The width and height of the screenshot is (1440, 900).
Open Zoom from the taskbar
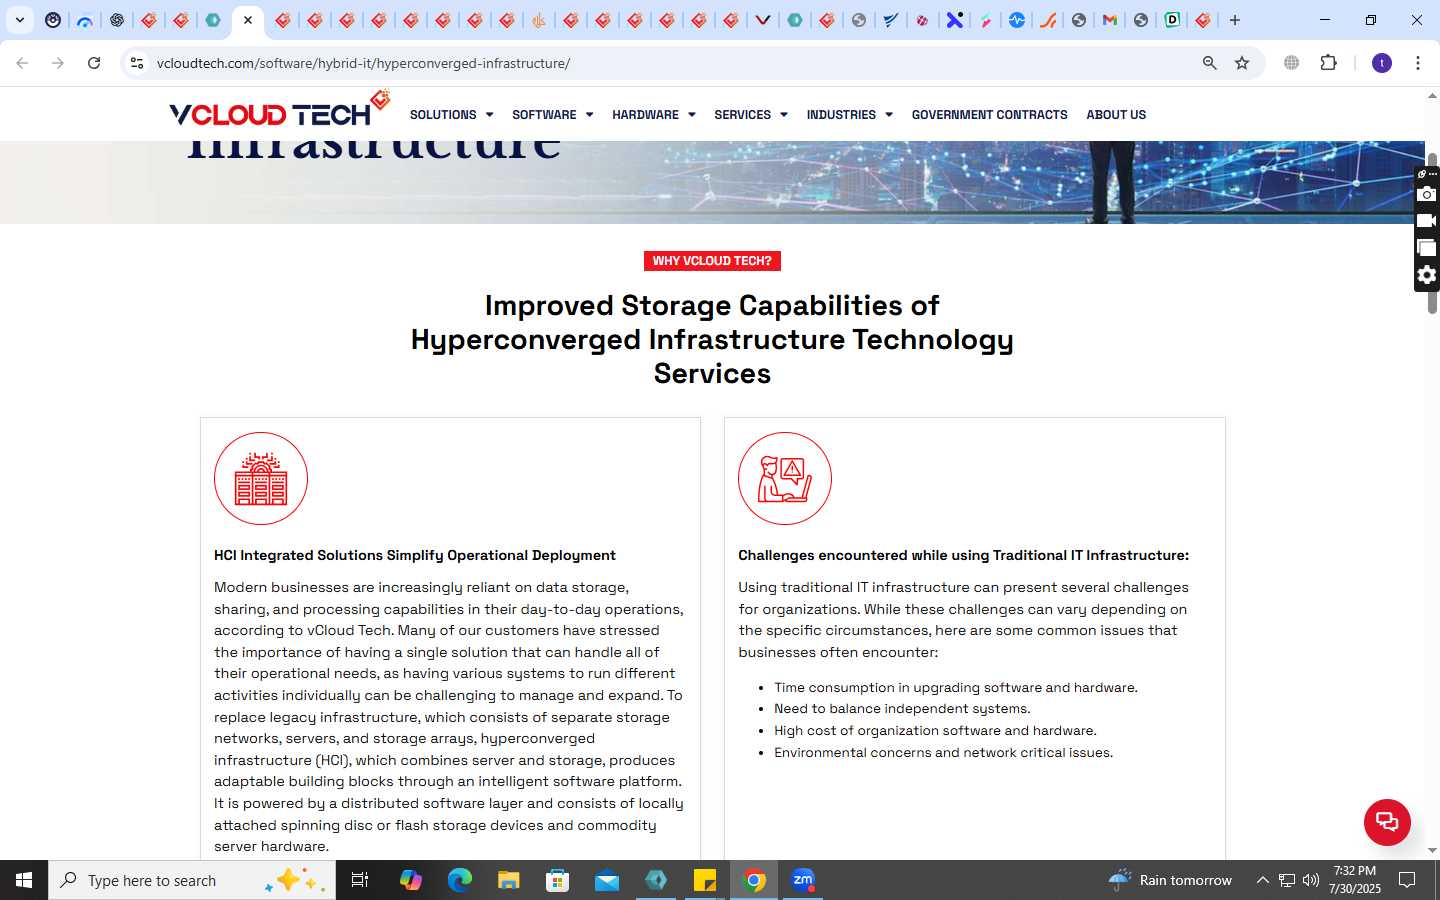click(x=803, y=880)
